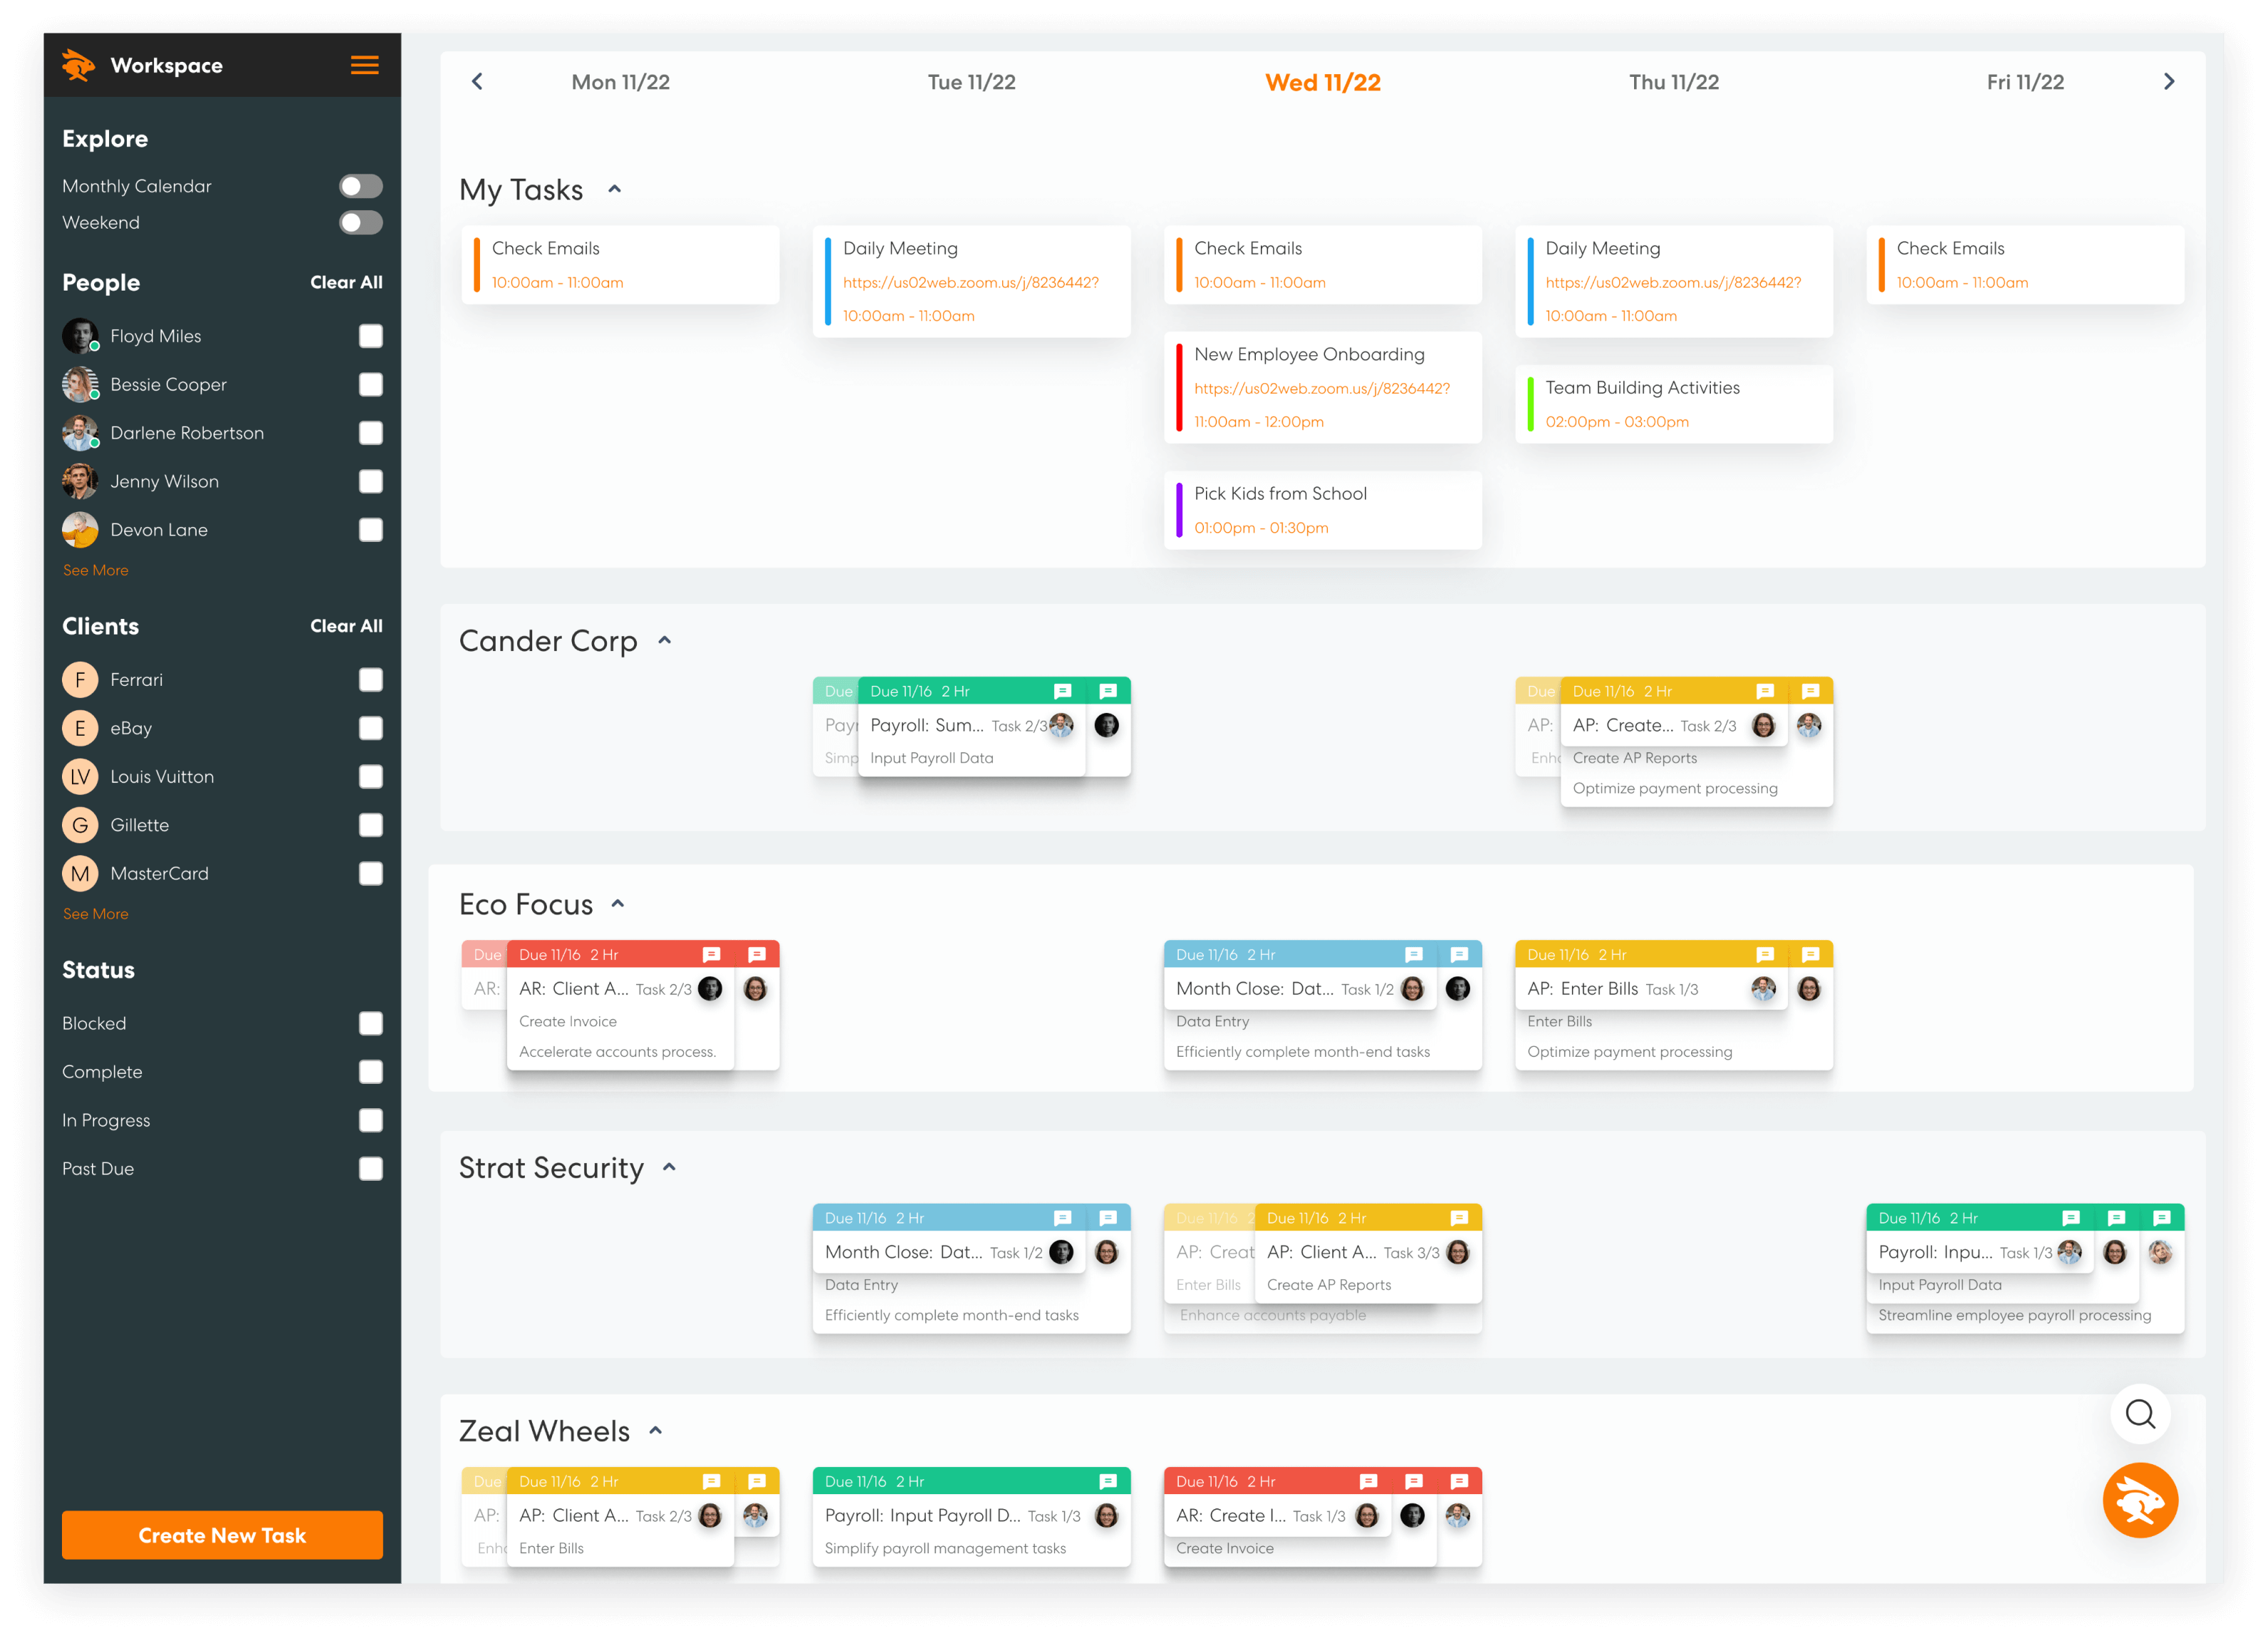Open comment icon on Strat Security Month Close card
Viewport: 2268px width, 1638px height.
click(1062, 1218)
